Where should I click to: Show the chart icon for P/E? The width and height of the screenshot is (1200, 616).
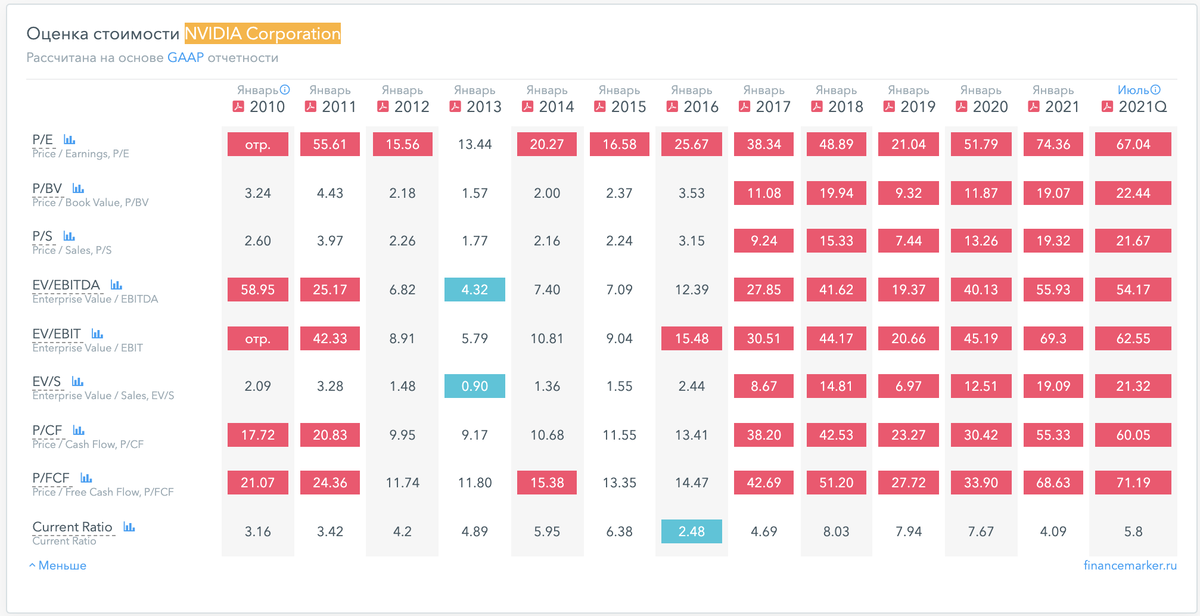pyautogui.click(x=69, y=140)
